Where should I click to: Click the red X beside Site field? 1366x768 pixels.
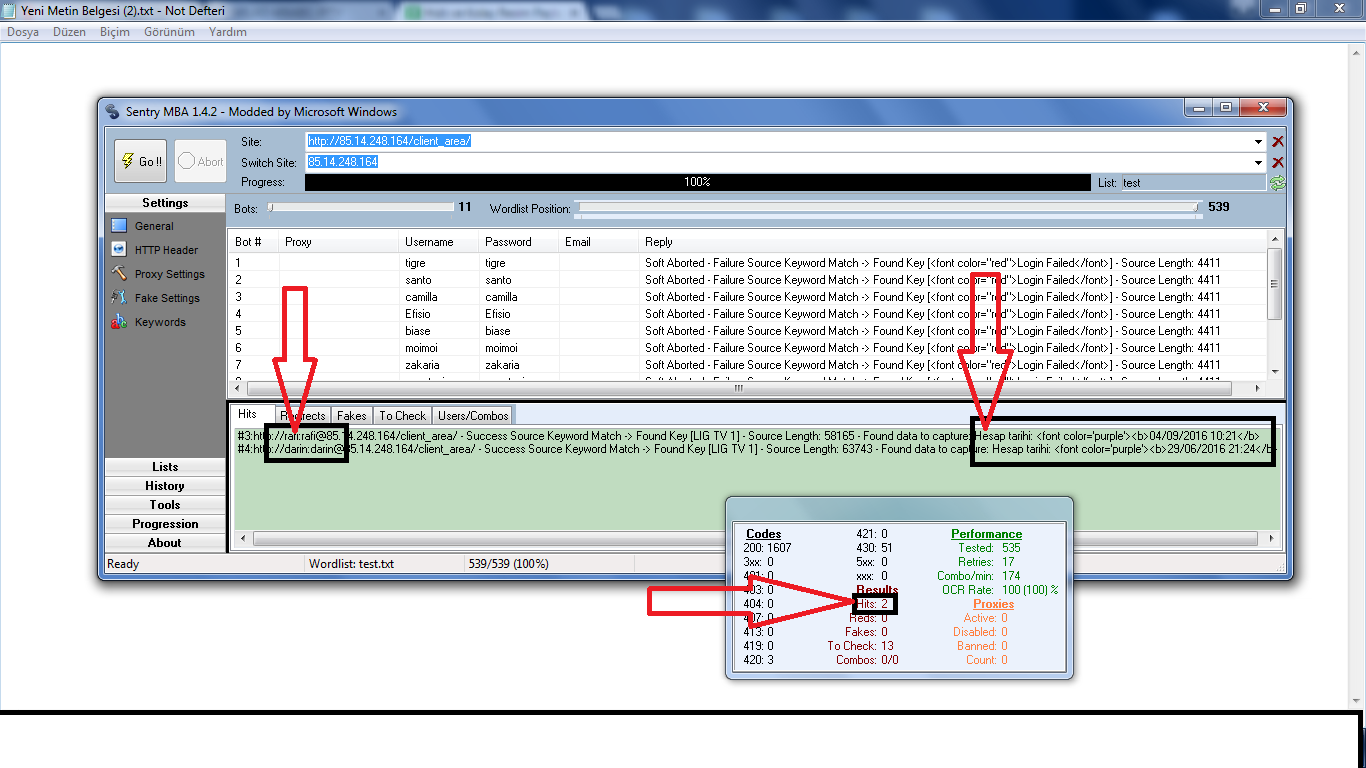[1277, 142]
